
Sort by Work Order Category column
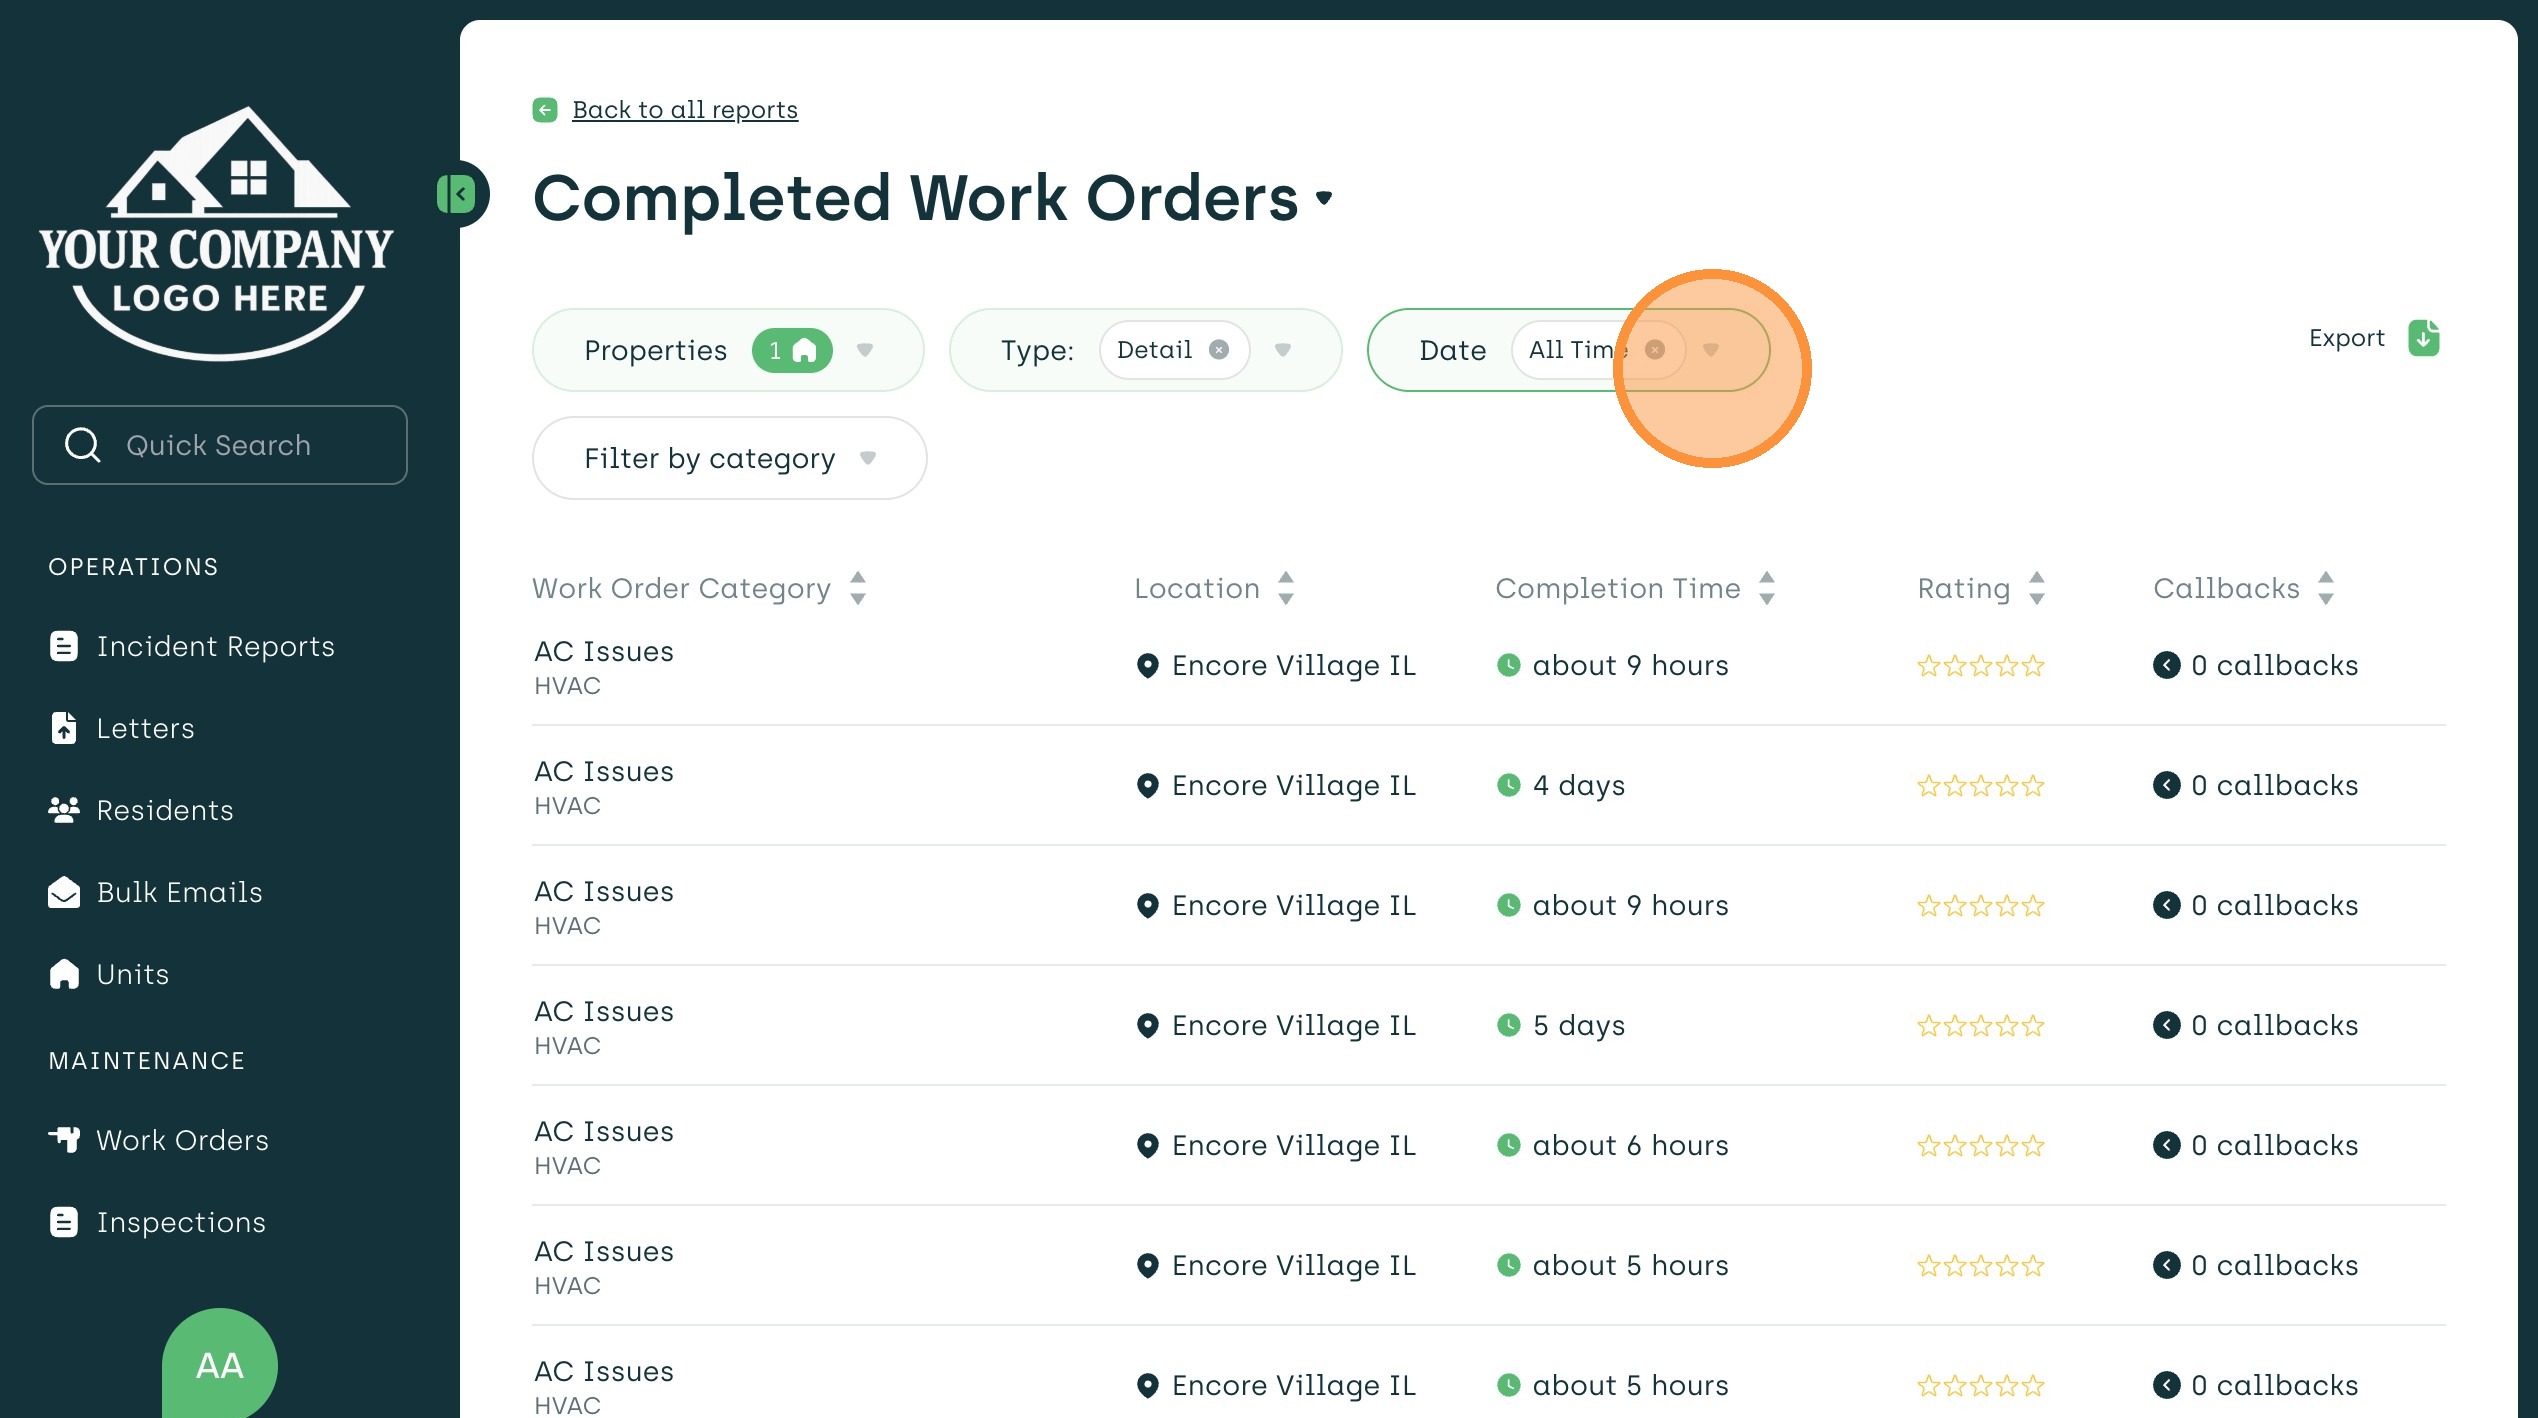pyautogui.click(x=857, y=588)
